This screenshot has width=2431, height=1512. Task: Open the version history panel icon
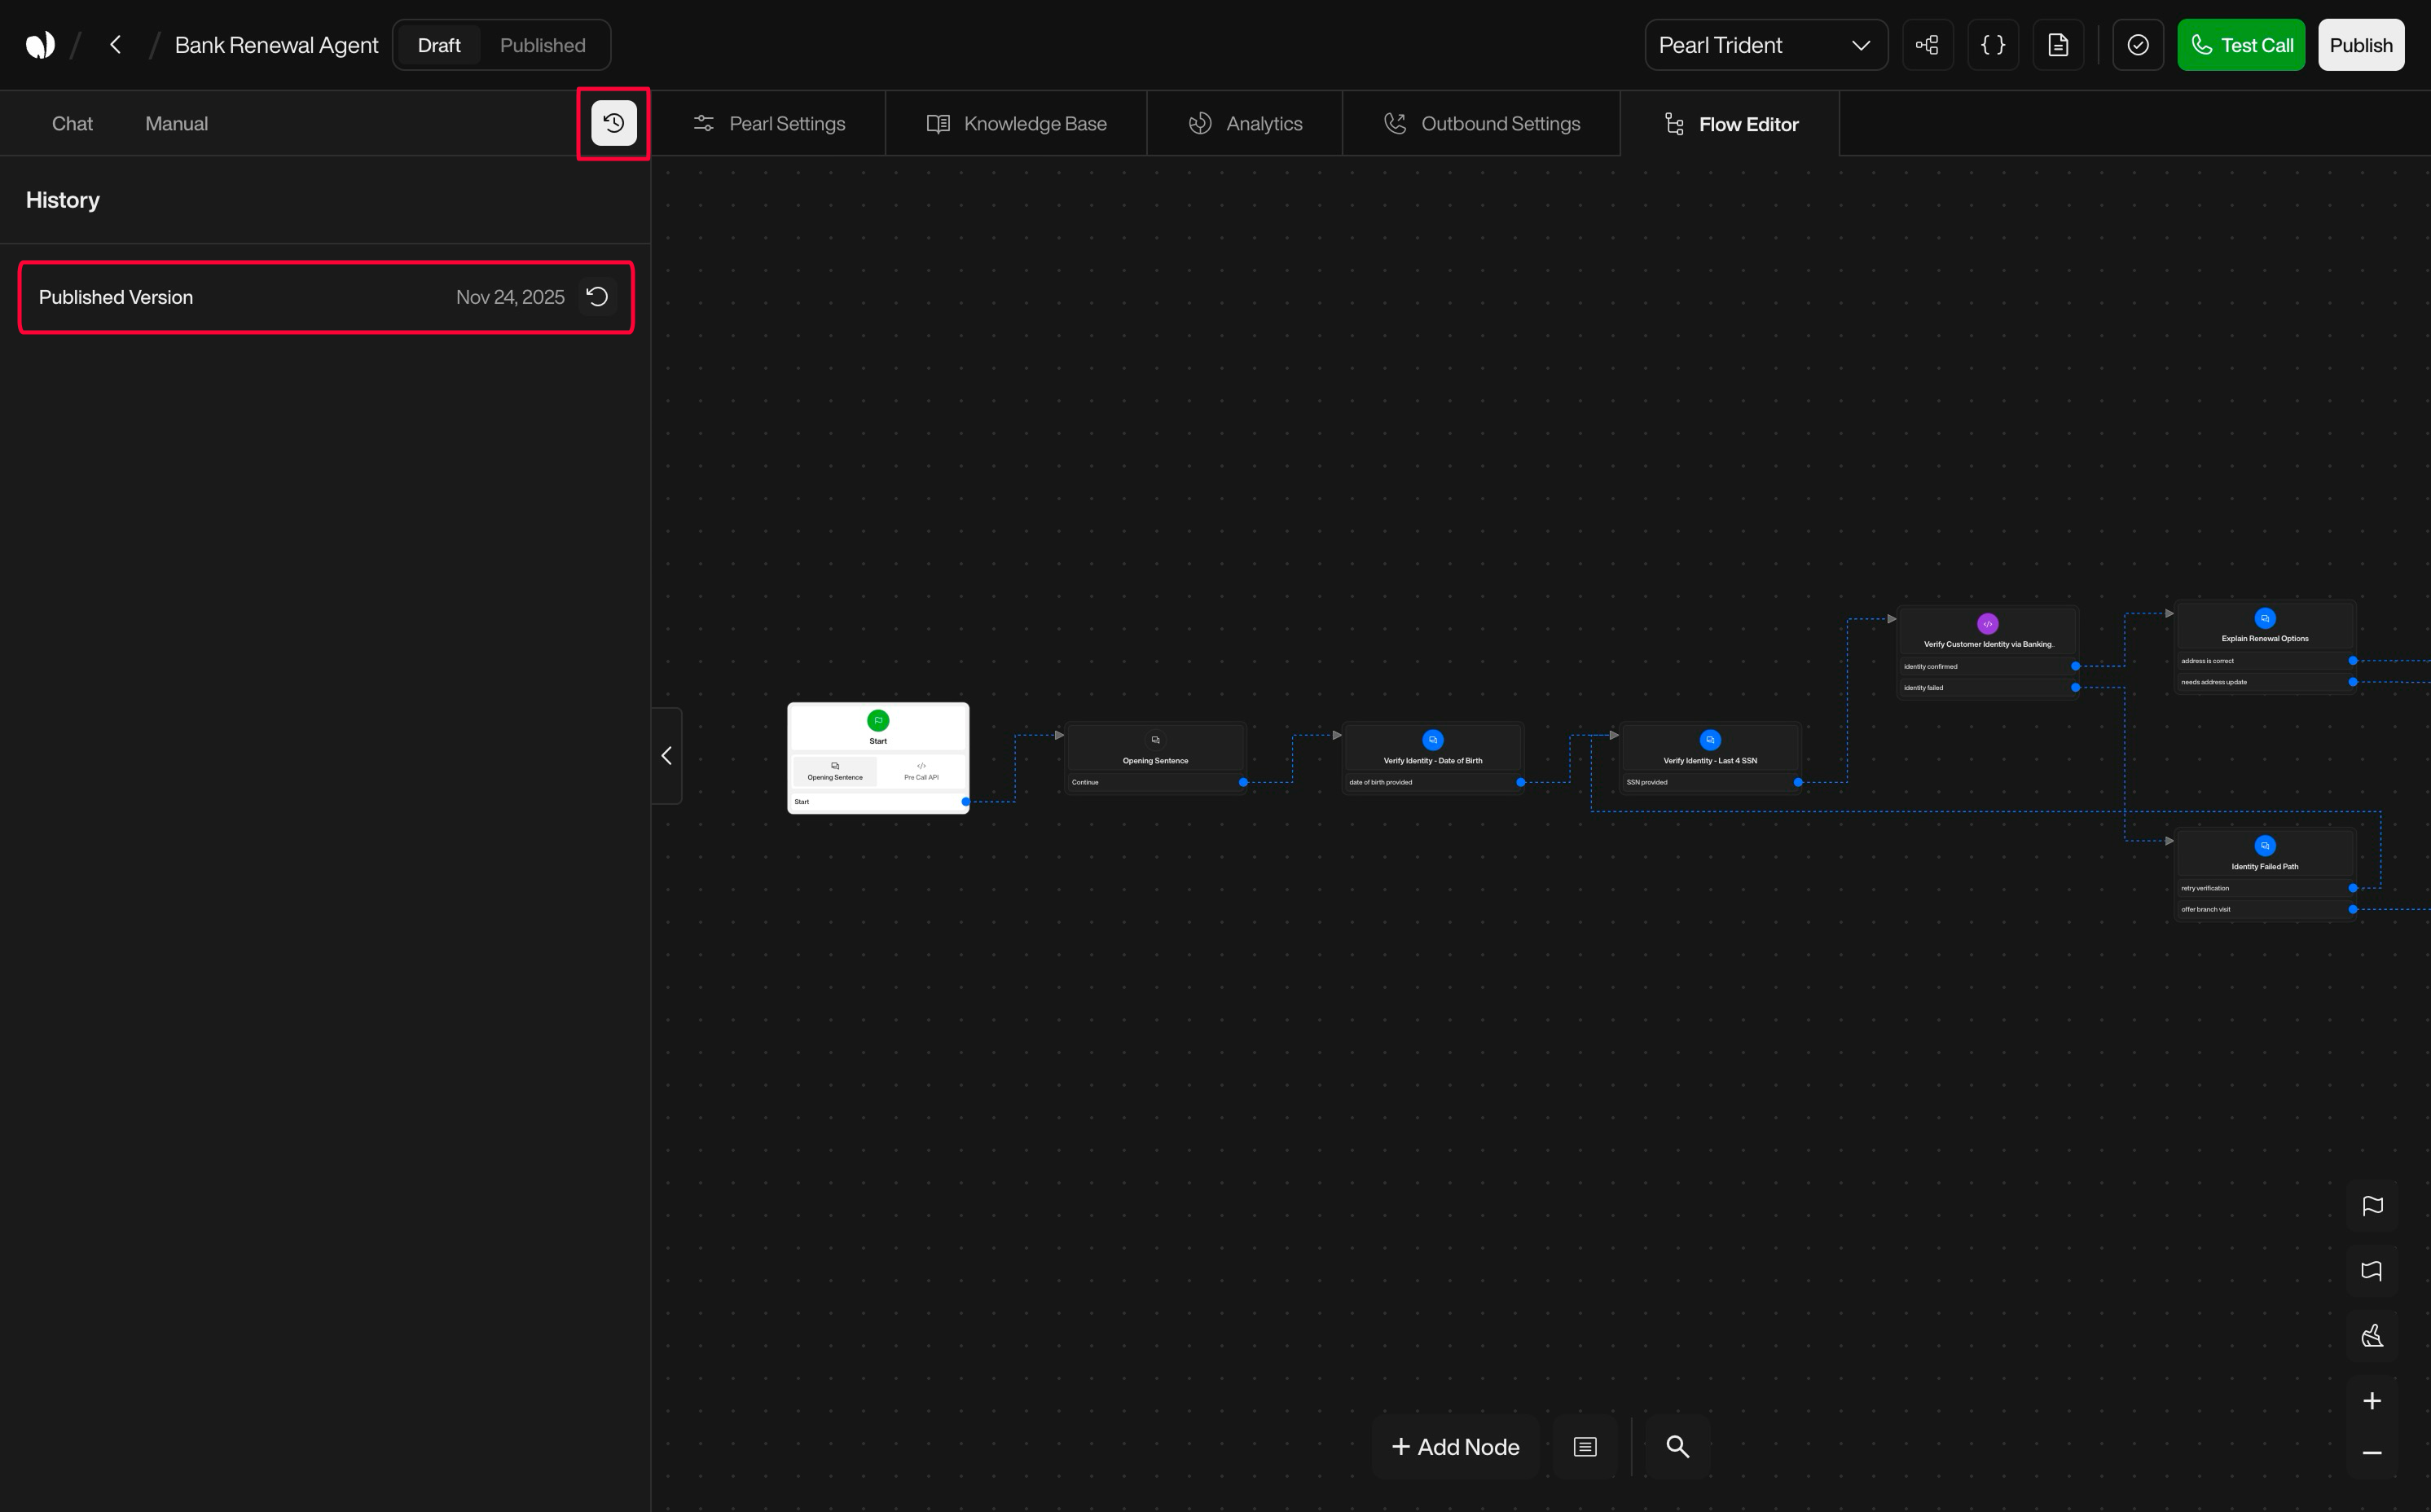tap(613, 123)
